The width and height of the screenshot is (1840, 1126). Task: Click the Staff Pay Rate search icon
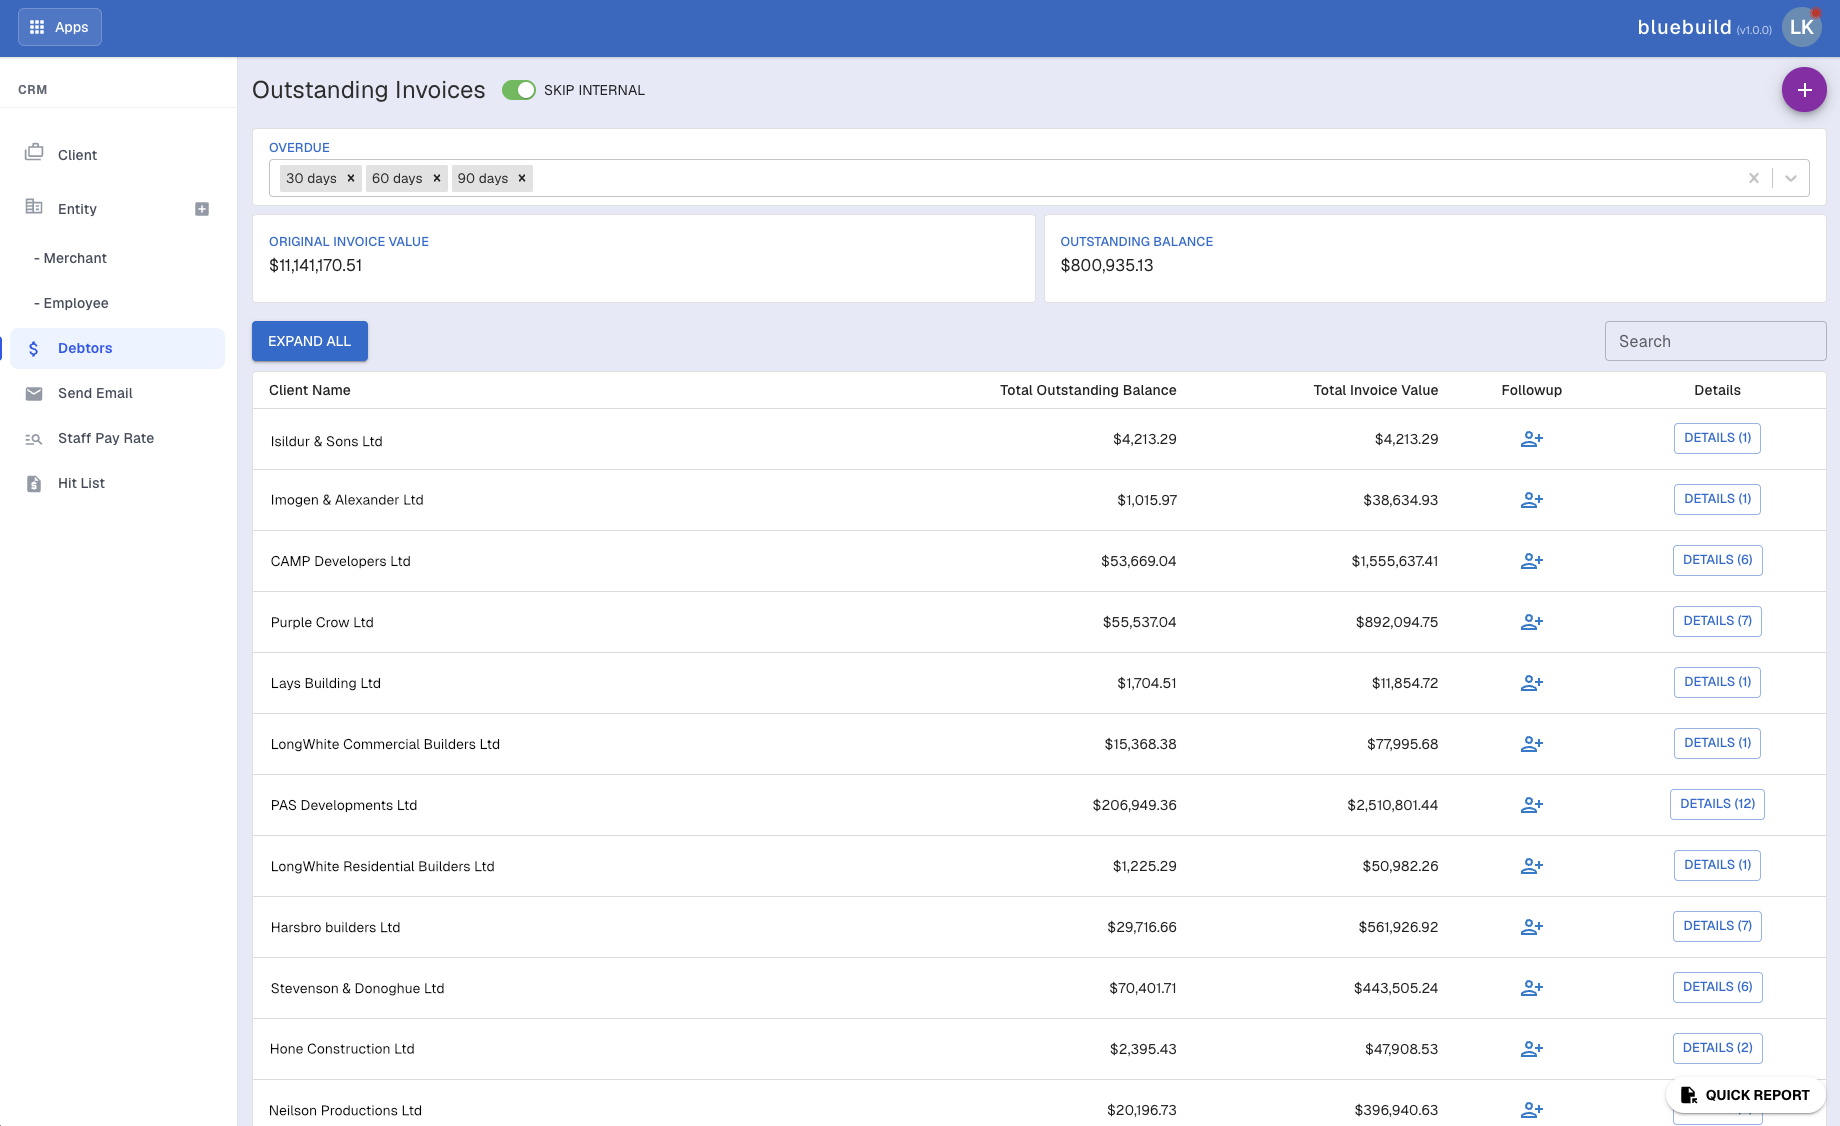34,439
